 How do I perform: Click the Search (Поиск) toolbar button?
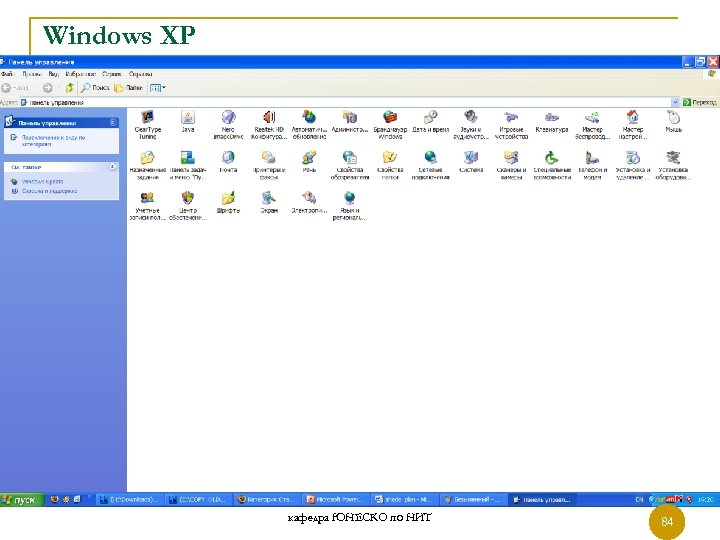point(95,87)
